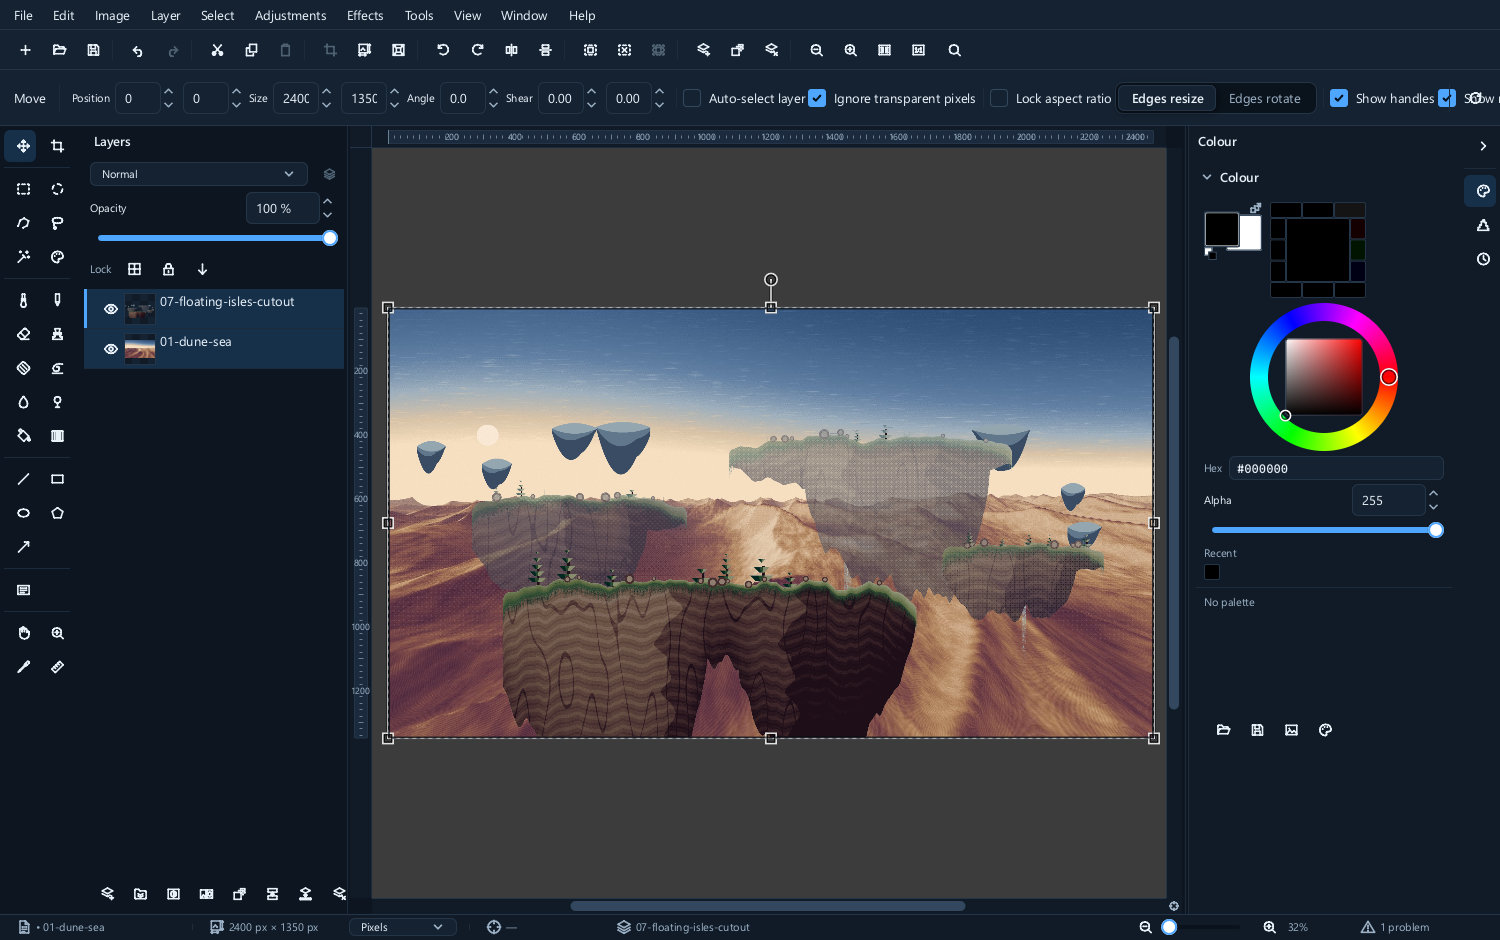This screenshot has height=940, width=1500.
Task: Toggle lock transparent pixels grid icon
Action: click(x=134, y=269)
